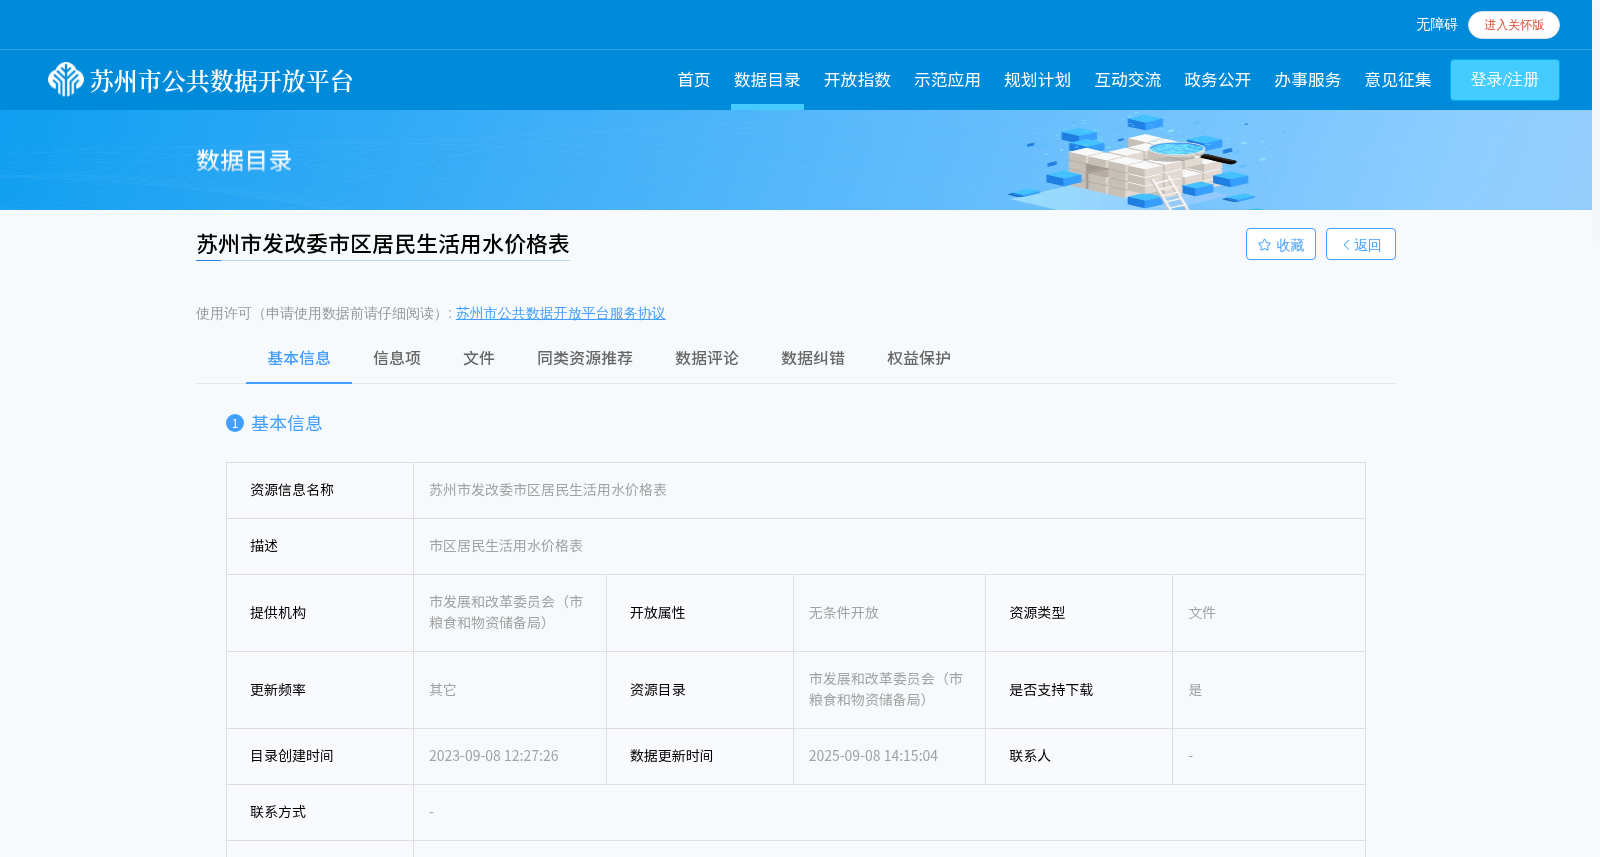Click the 提供机构 label cell
Screen dimensions: 1600x857
pyautogui.click(x=320, y=613)
